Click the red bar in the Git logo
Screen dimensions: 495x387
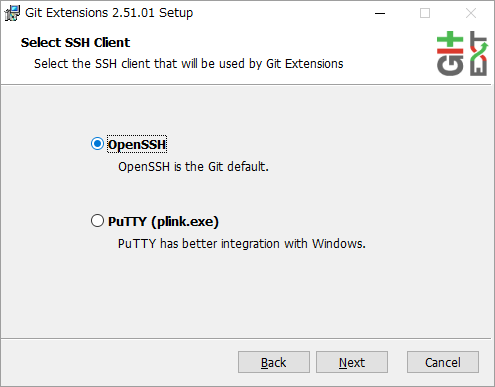(450, 51)
